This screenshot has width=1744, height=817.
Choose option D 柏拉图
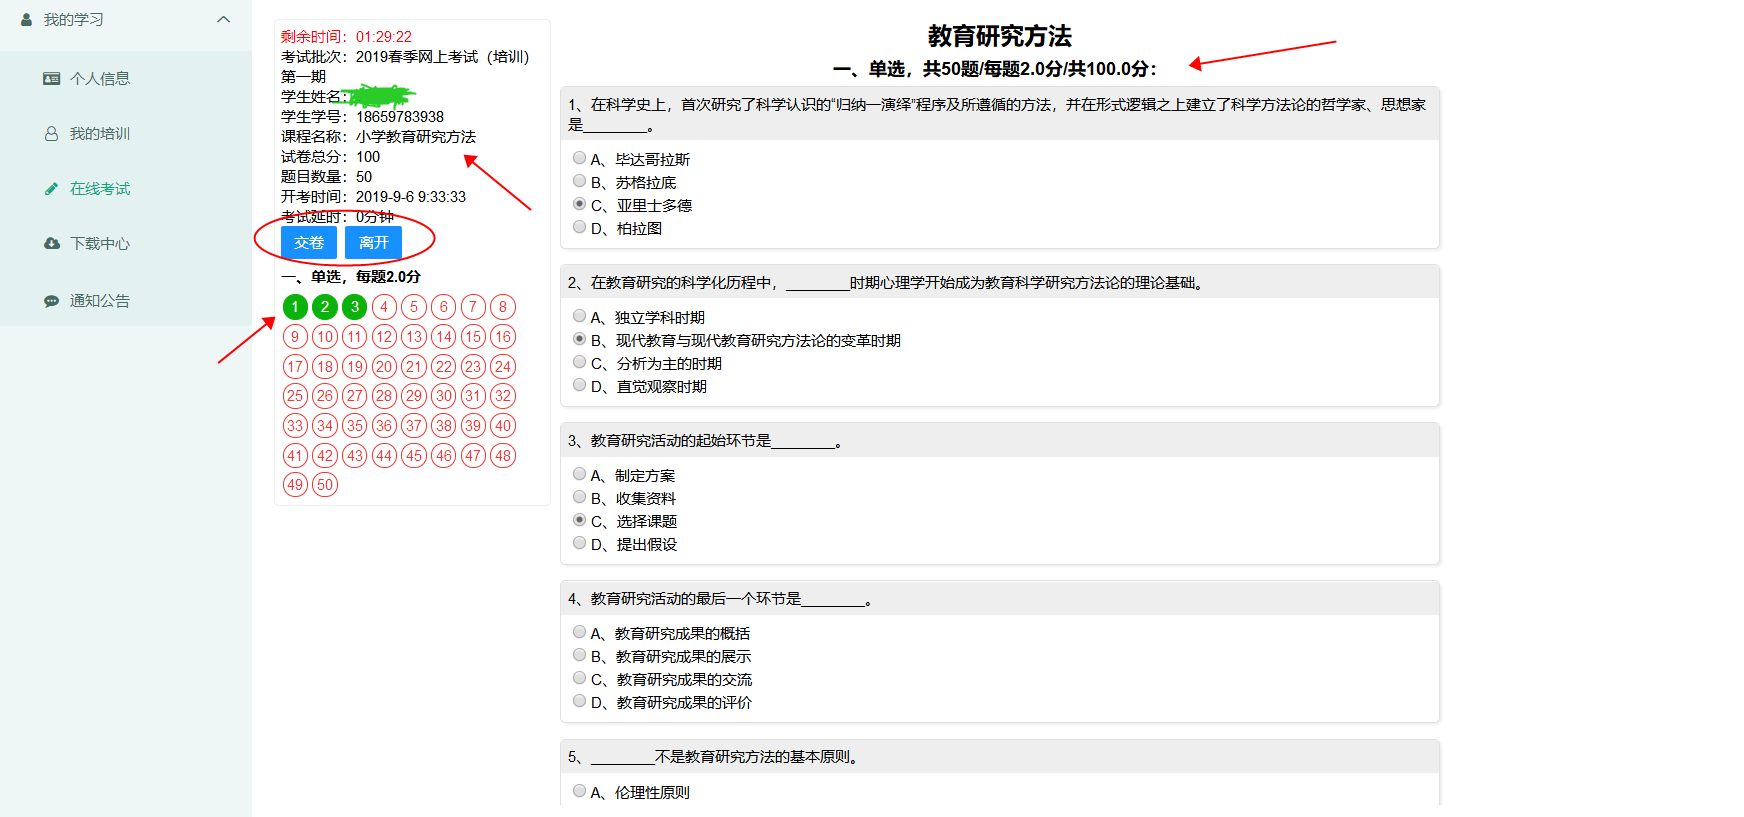pos(579,227)
